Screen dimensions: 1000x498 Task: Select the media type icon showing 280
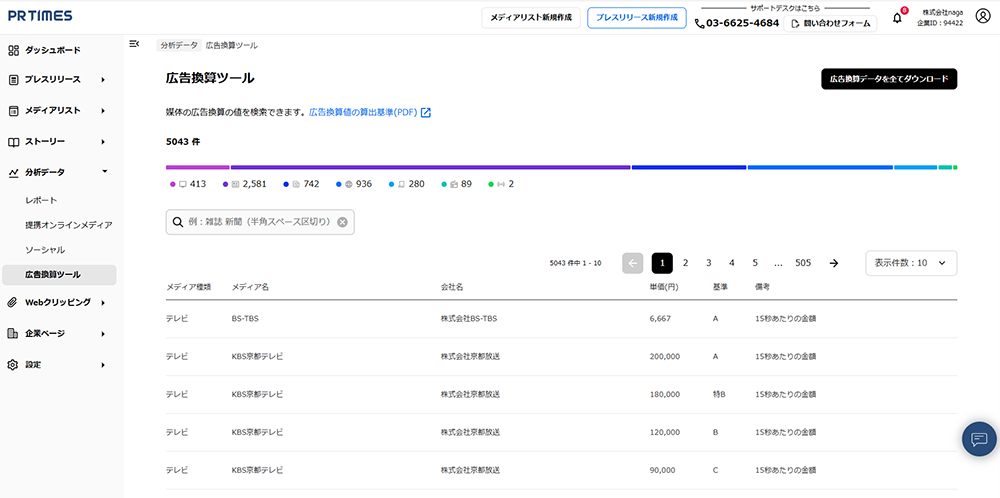401,184
